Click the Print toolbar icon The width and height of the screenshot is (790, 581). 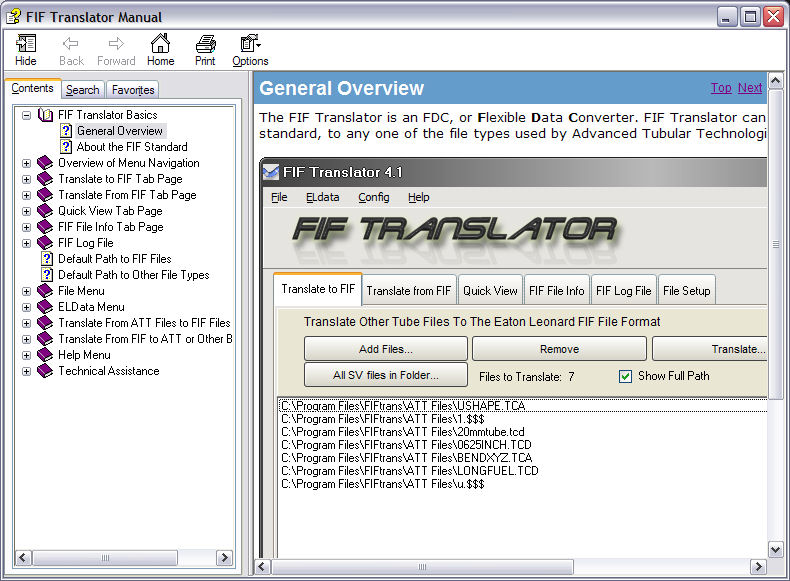(205, 44)
